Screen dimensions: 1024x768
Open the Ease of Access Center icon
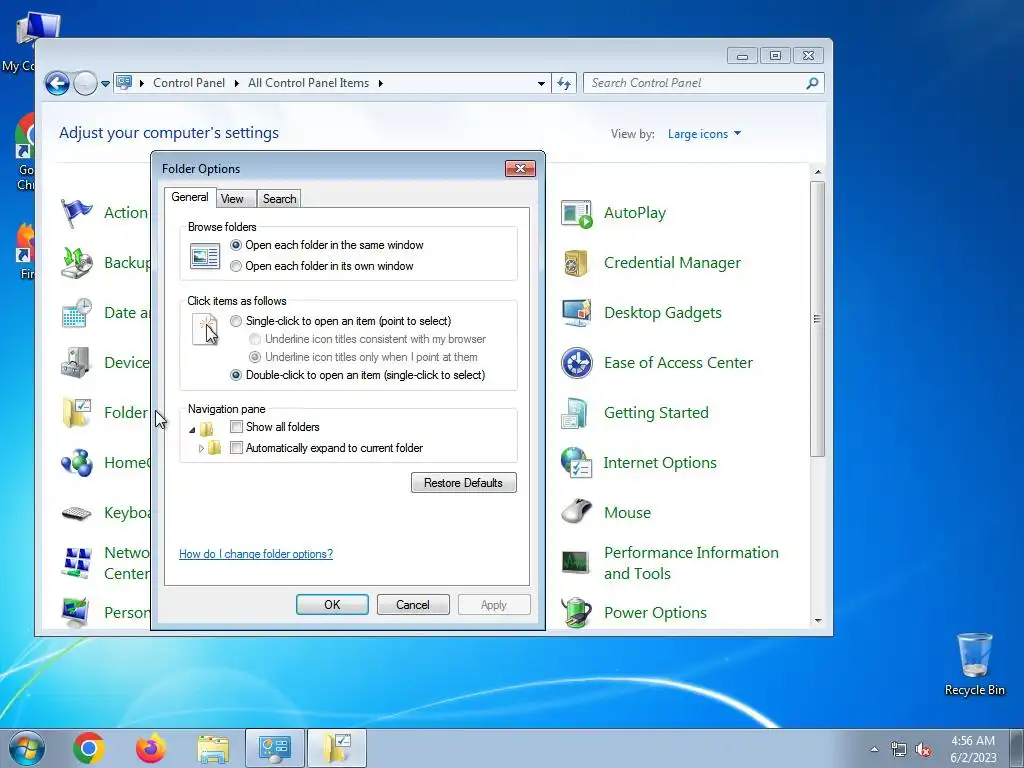(x=577, y=363)
